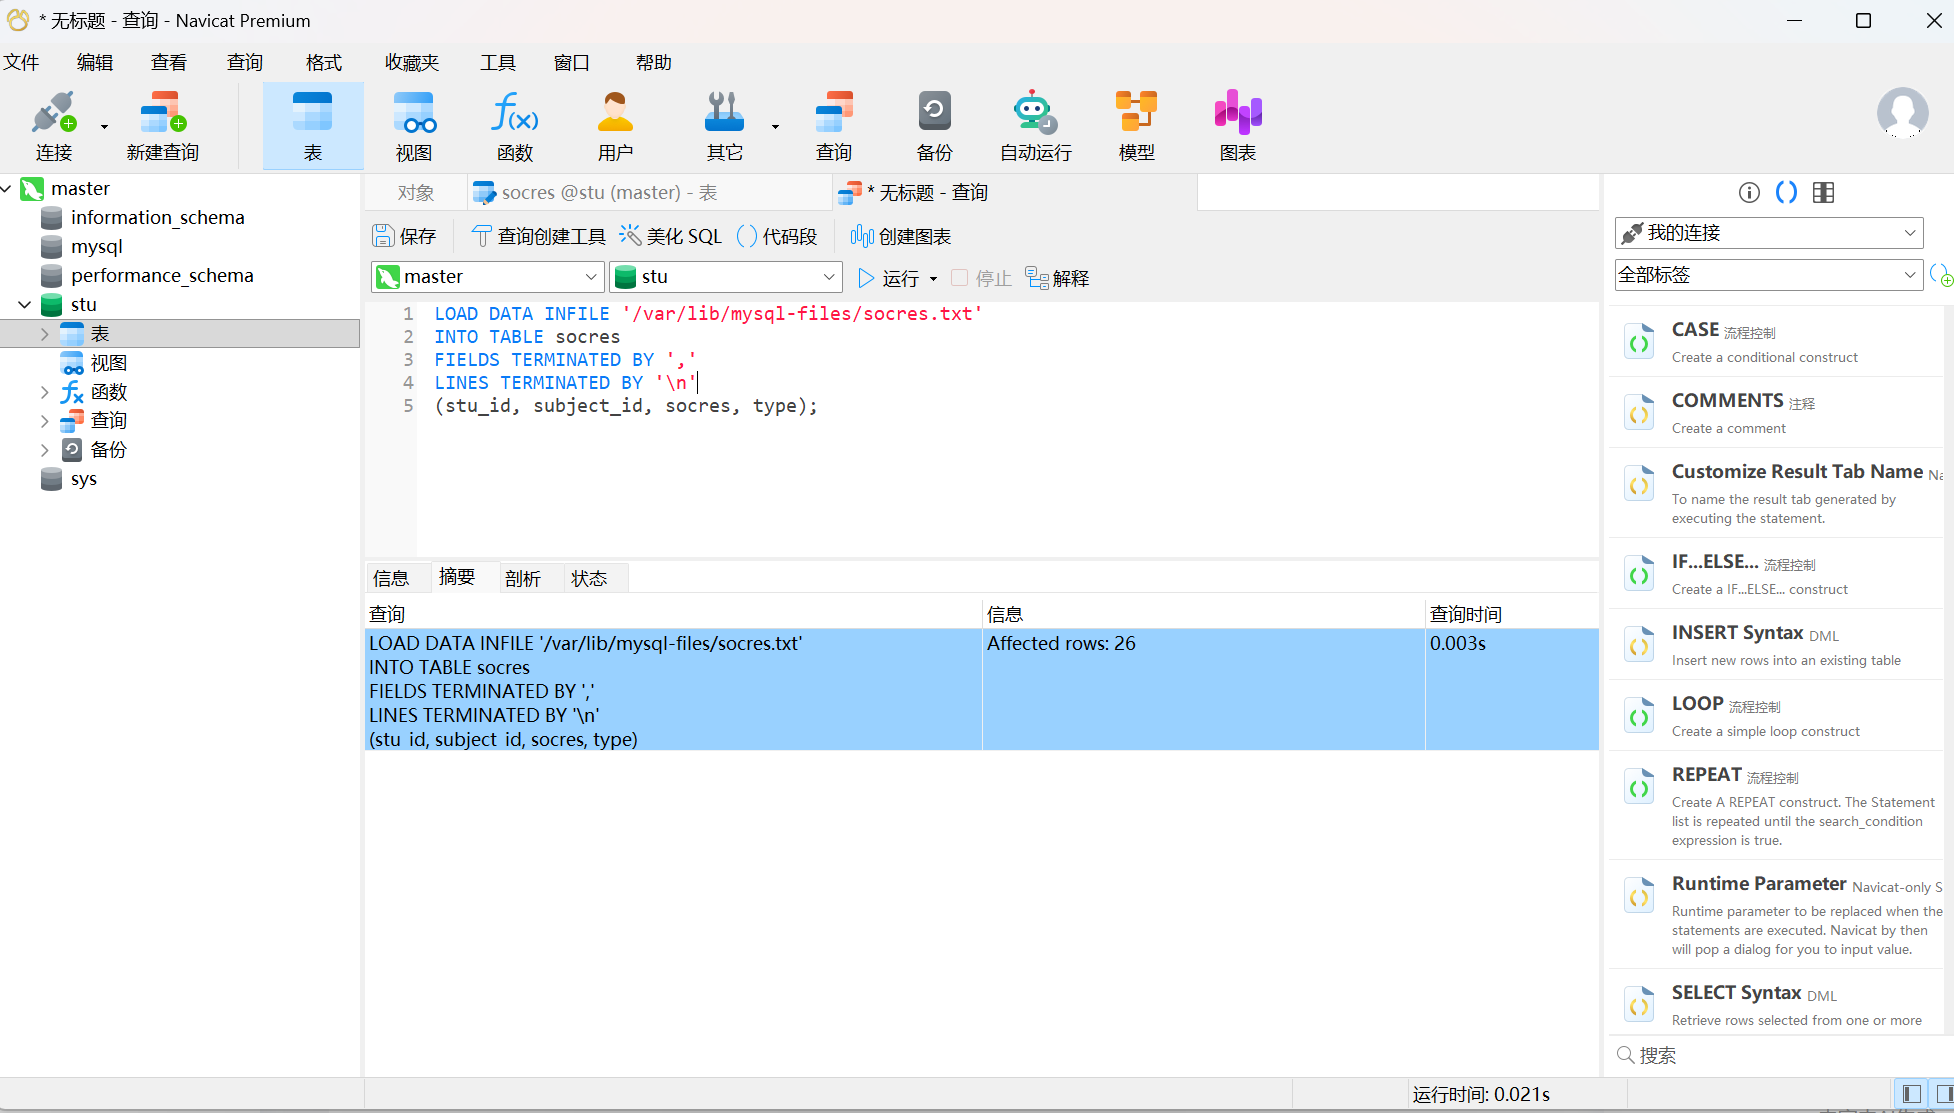Click the 模型 (Model) toolbar icon

[1136, 125]
